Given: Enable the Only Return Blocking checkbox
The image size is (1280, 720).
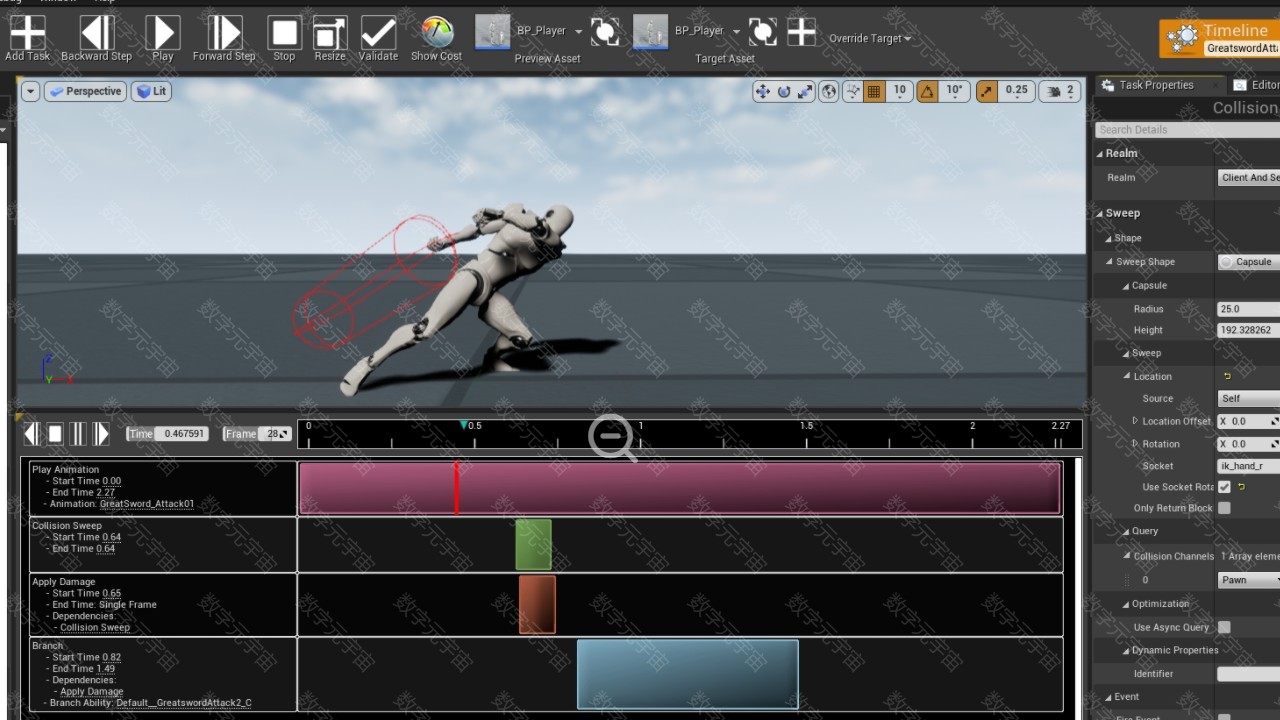Looking at the screenshot, I should (x=1224, y=508).
